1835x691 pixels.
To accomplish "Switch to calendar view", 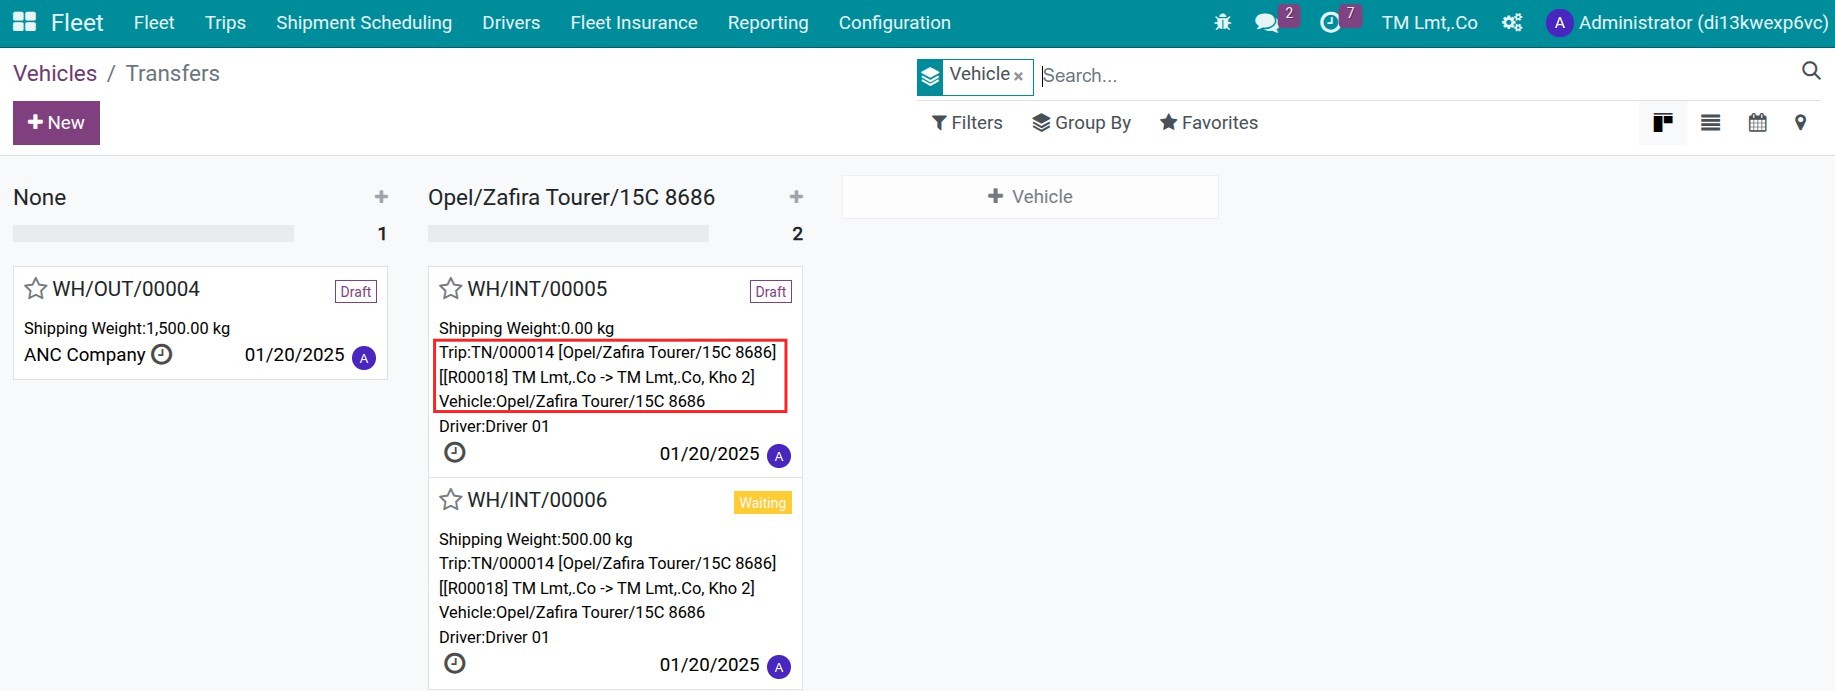I will pos(1757,123).
